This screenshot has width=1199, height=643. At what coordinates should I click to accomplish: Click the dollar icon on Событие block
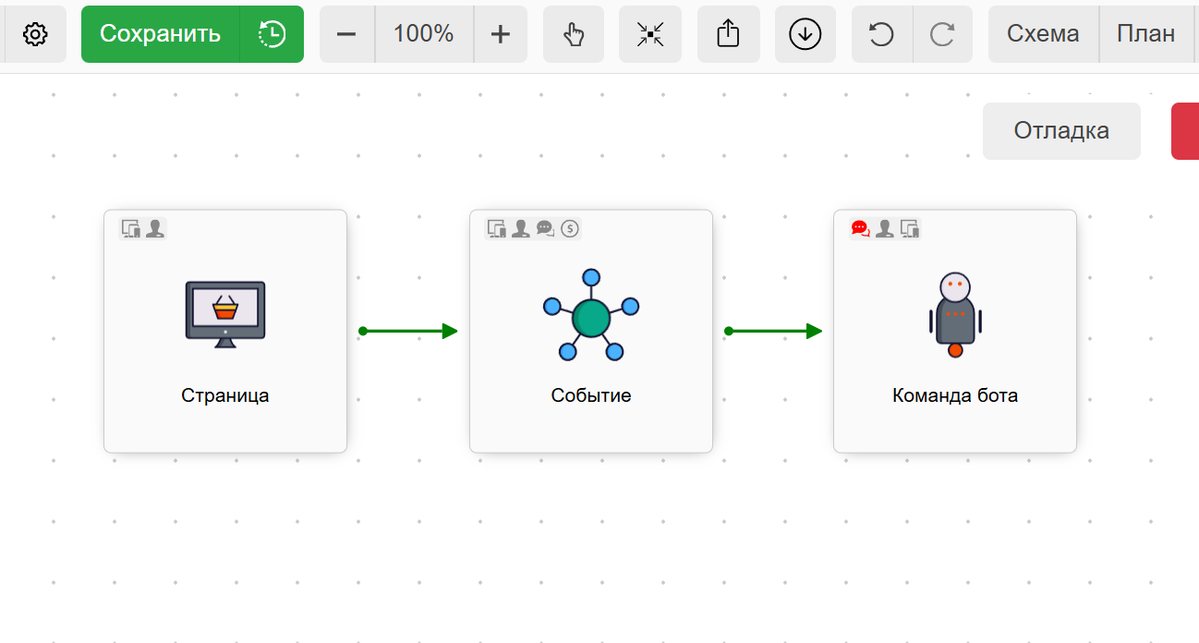tap(570, 228)
